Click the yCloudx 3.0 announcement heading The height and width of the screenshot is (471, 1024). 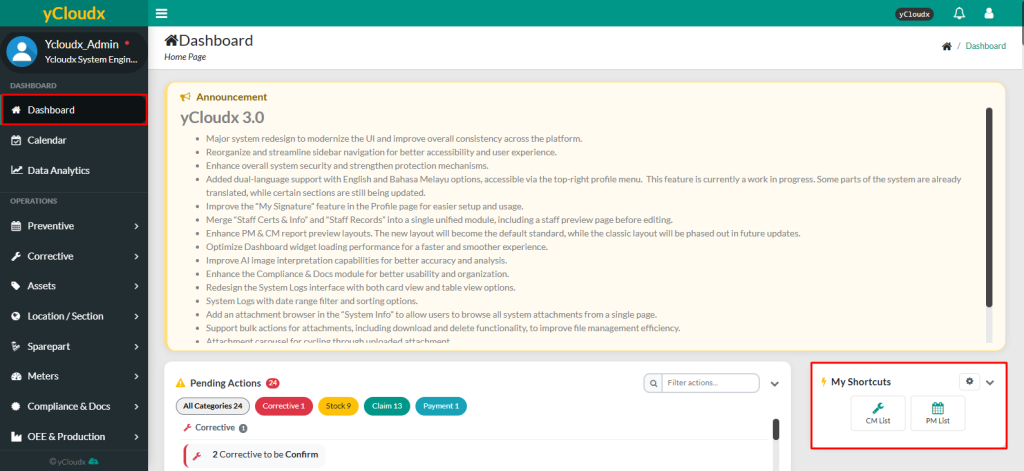223,118
